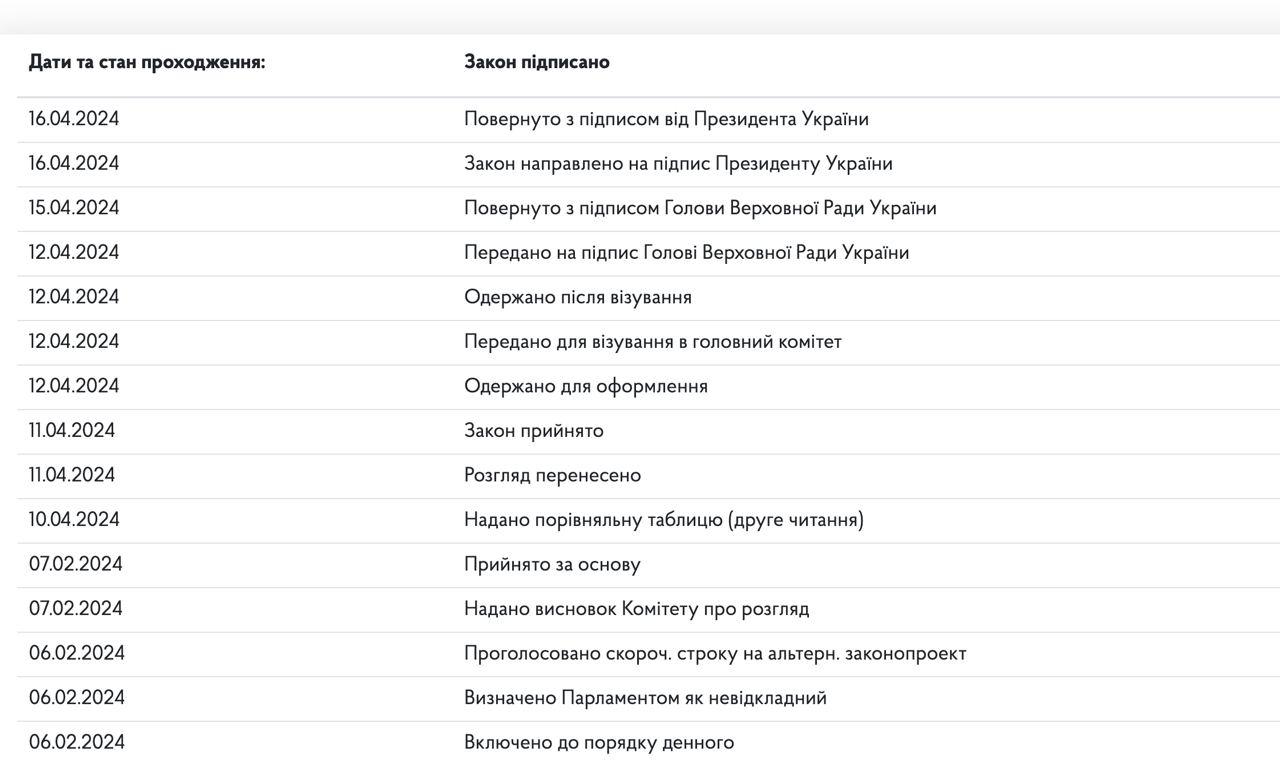Click 'Визначено Парламентом як невідкладний' entry
1280x762 pixels.
pyautogui.click(x=645, y=698)
